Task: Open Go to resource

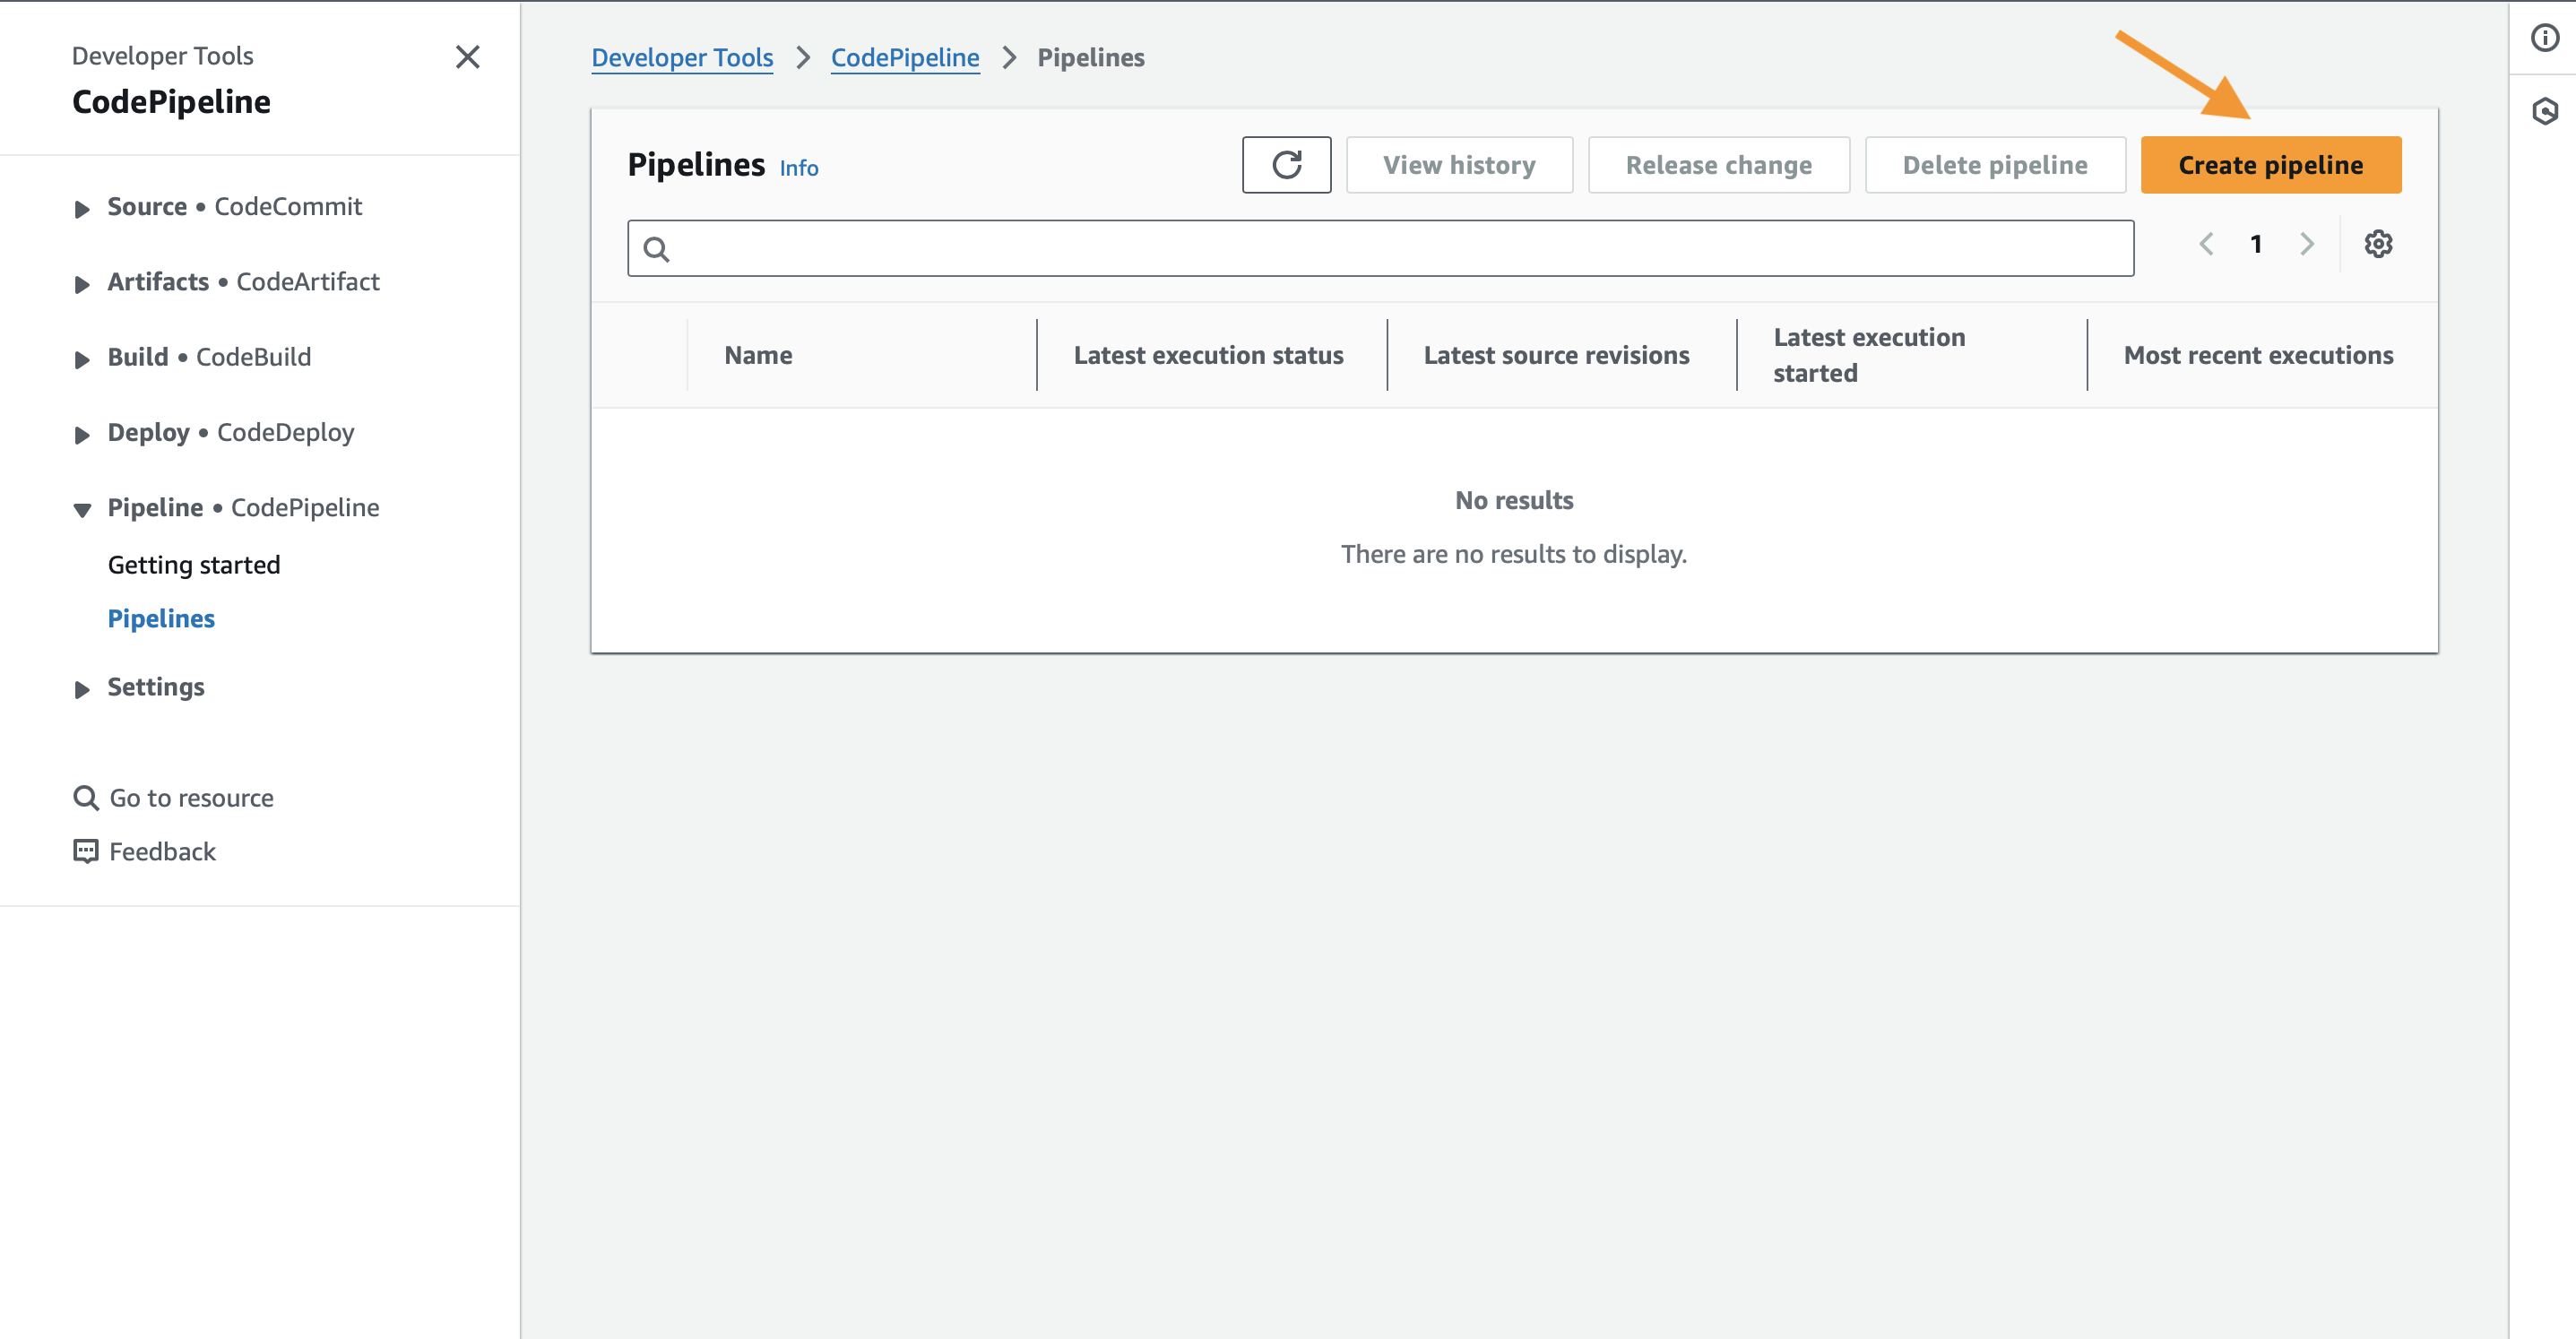Action: pos(191,798)
